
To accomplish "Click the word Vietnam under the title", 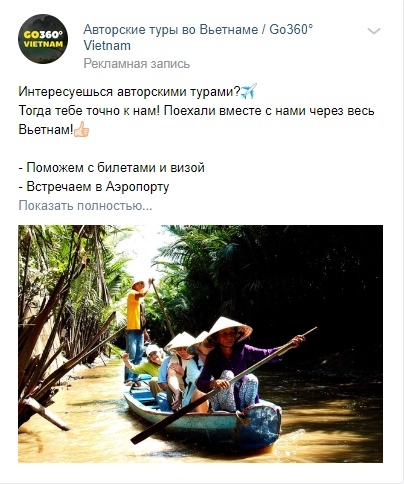I will click(x=107, y=46).
